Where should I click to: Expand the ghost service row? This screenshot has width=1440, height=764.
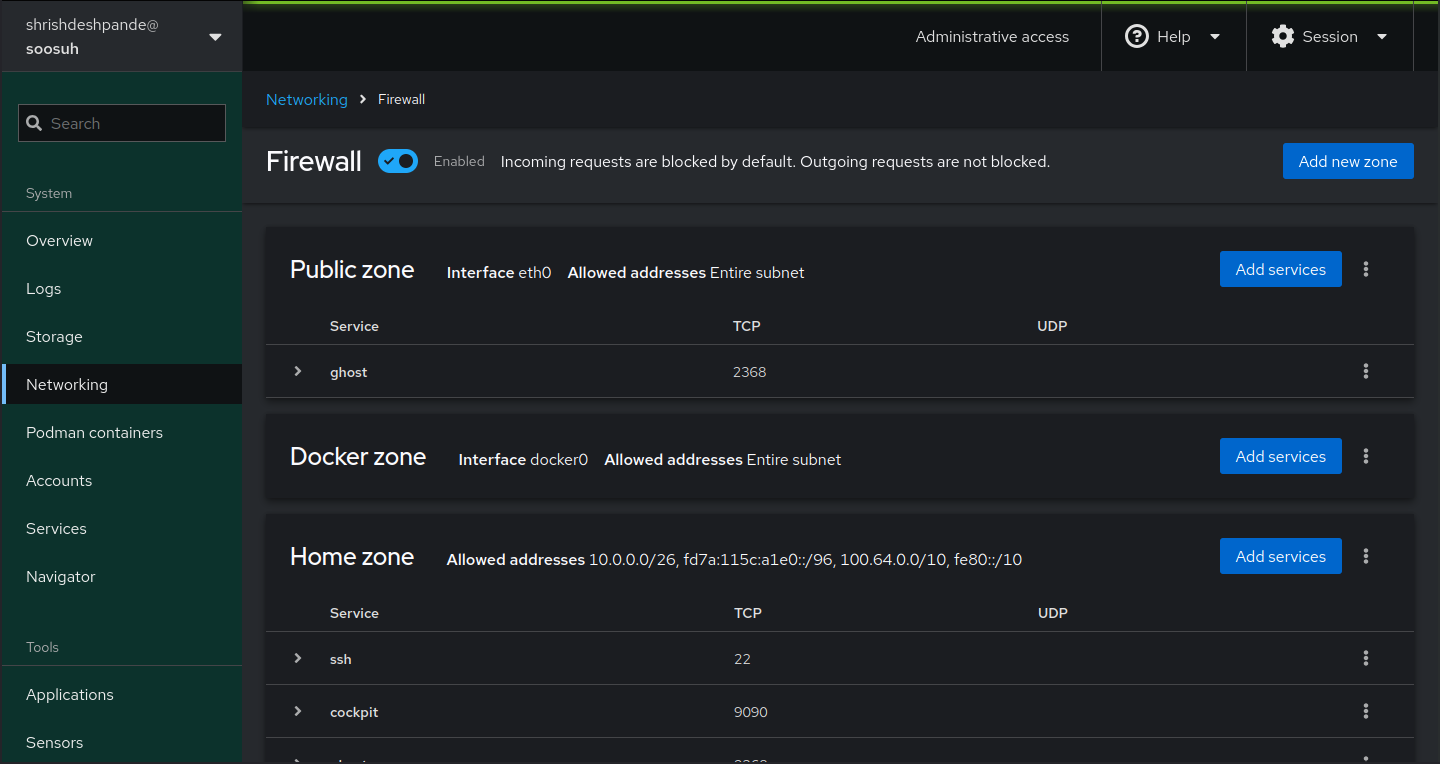[x=298, y=371]
